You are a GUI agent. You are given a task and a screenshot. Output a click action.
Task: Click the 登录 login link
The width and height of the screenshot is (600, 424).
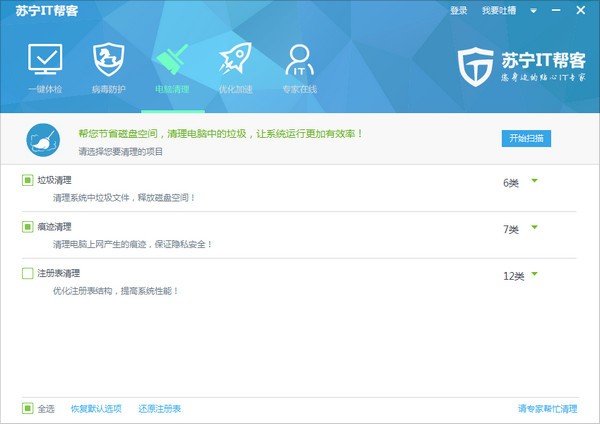click(x=458, y=10)
